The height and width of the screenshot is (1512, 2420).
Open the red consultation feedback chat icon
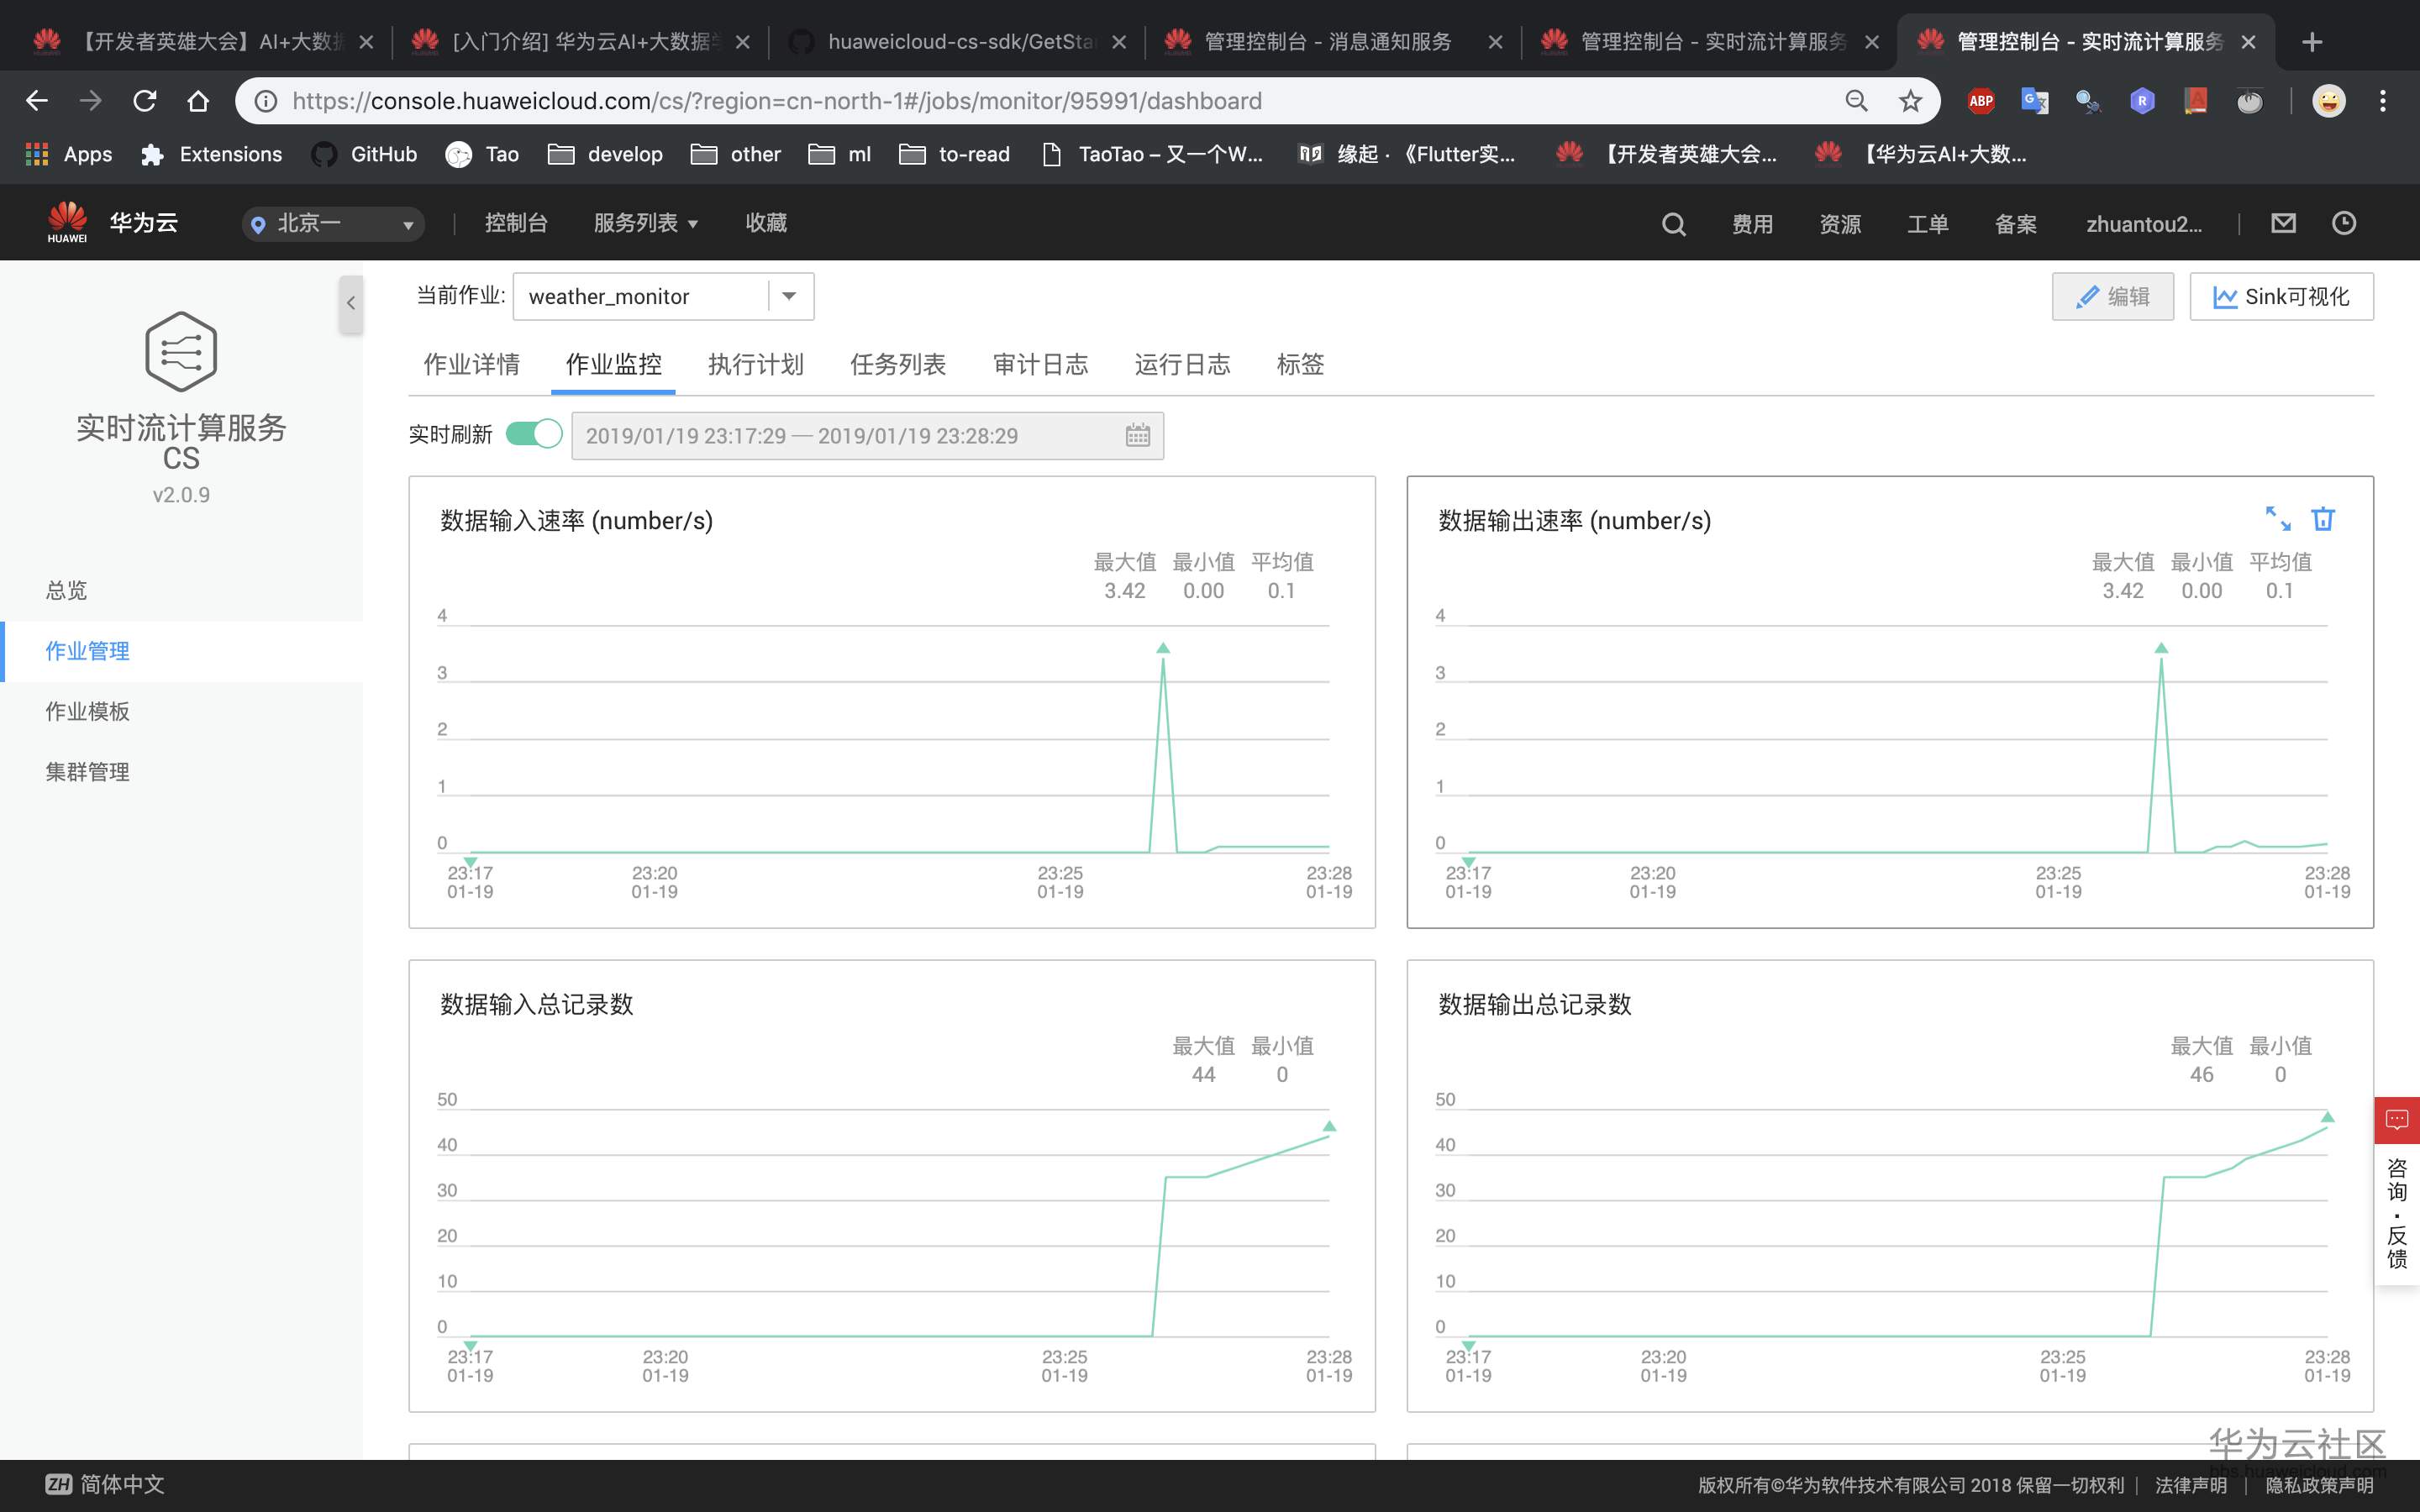coord(2397,1120)
